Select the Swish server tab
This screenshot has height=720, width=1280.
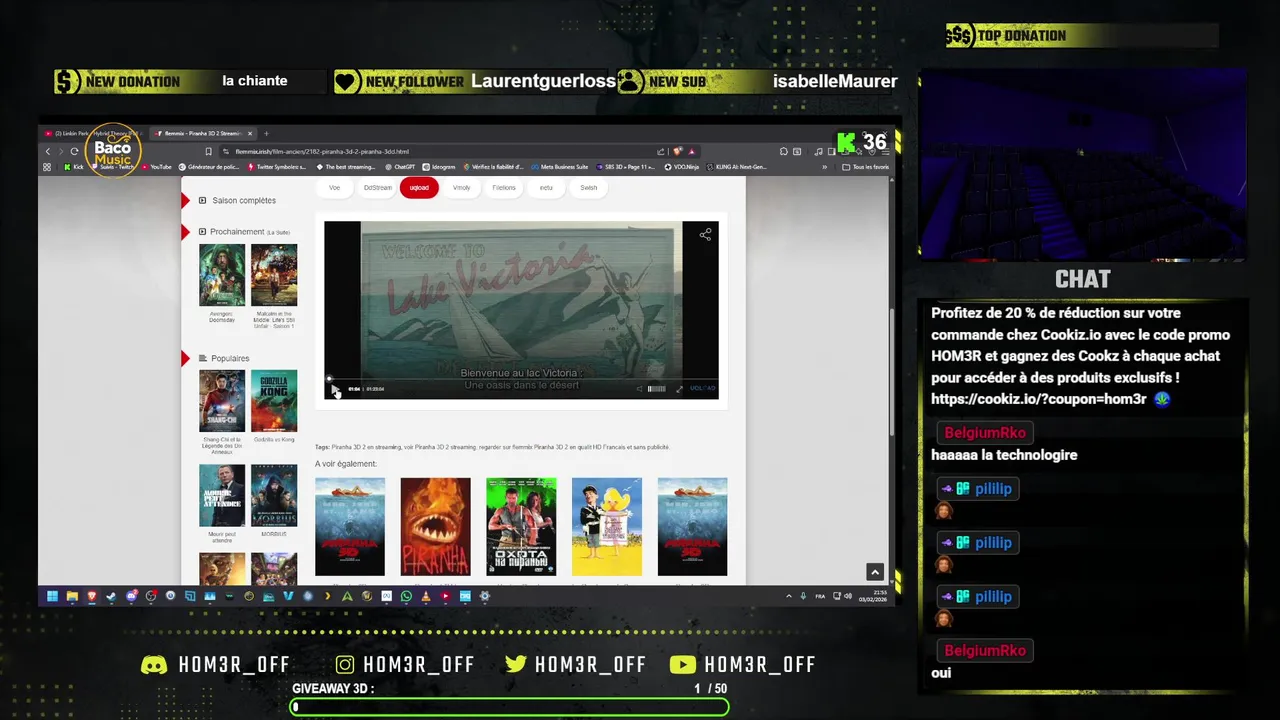coord(588,187)
